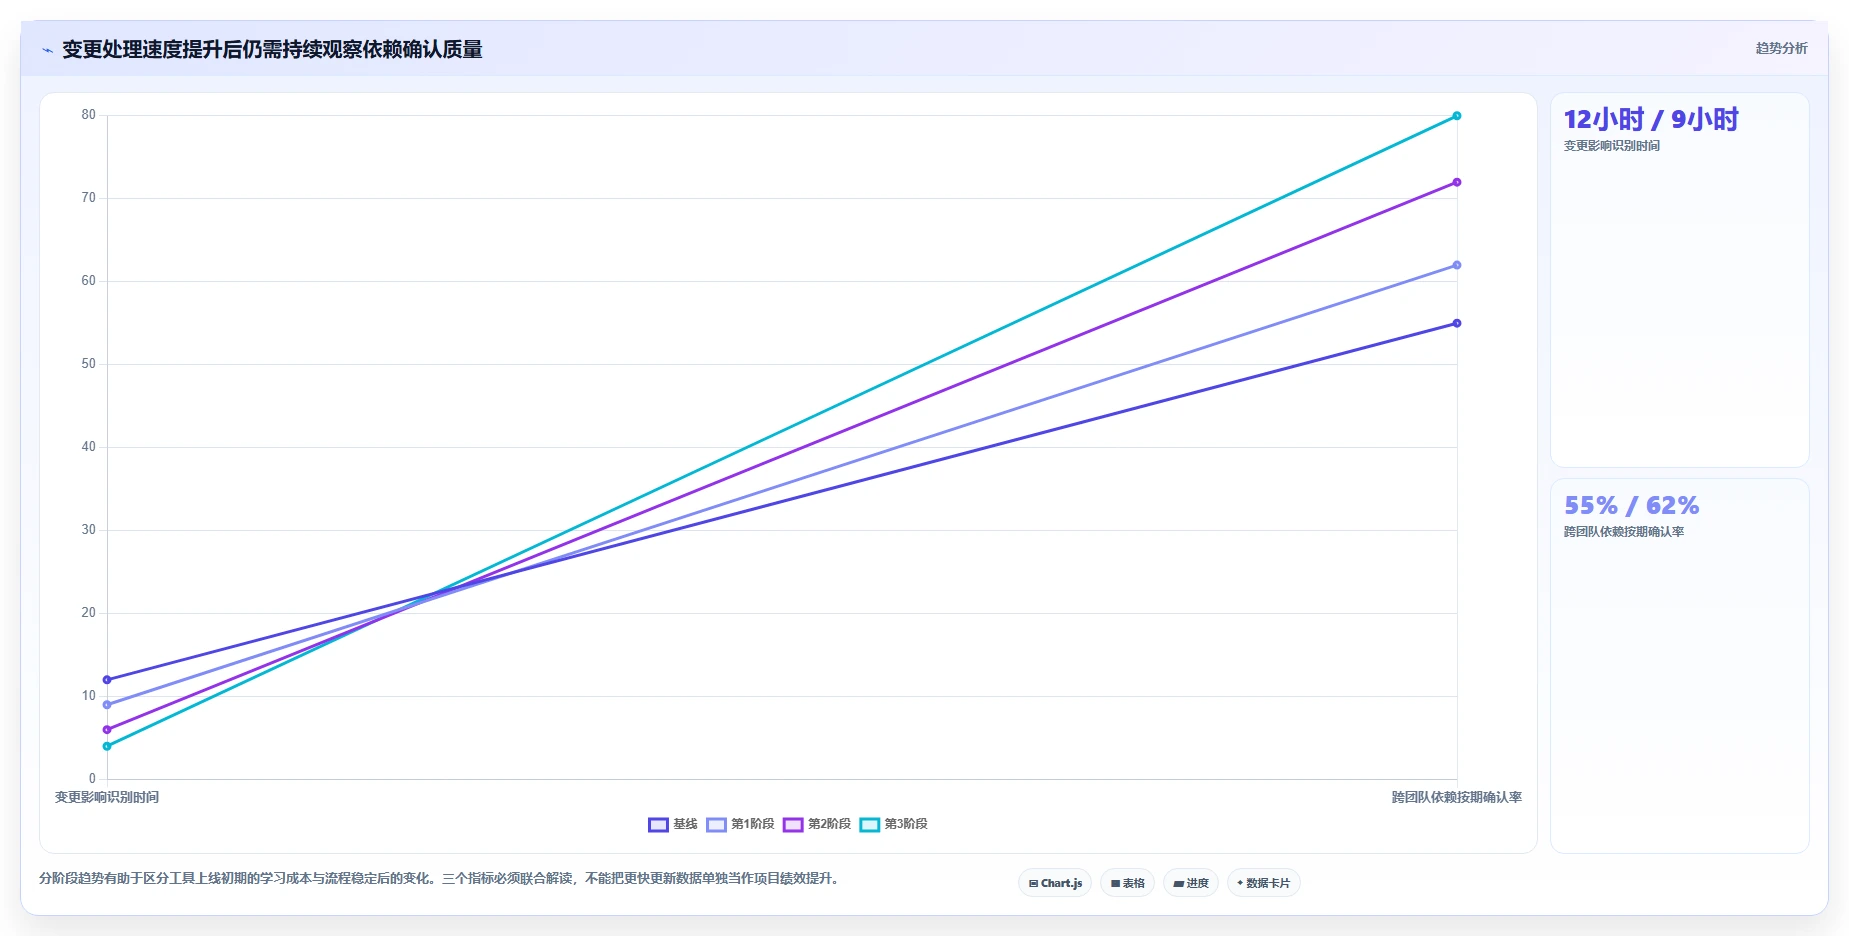The width and height of the screenshot is (1849, 936).
Task: Click the 第2阶段 data point at value 6
Action: pyautogui.click(x=107, y=730)
